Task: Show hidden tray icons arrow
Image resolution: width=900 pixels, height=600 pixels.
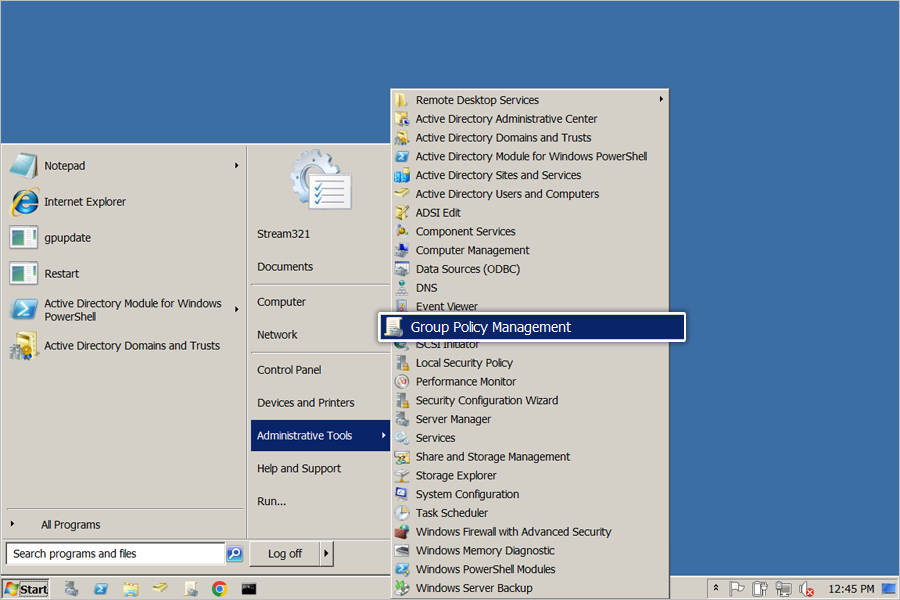Action: [716, 588]
